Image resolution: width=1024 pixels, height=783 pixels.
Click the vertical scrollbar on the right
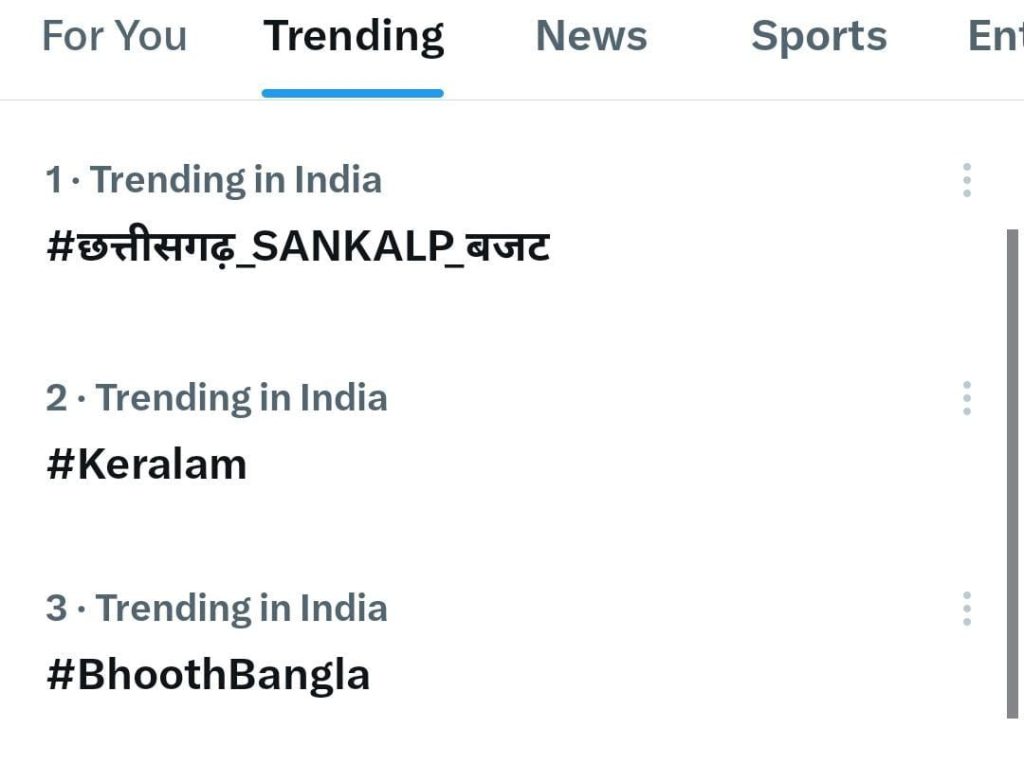1012,472
